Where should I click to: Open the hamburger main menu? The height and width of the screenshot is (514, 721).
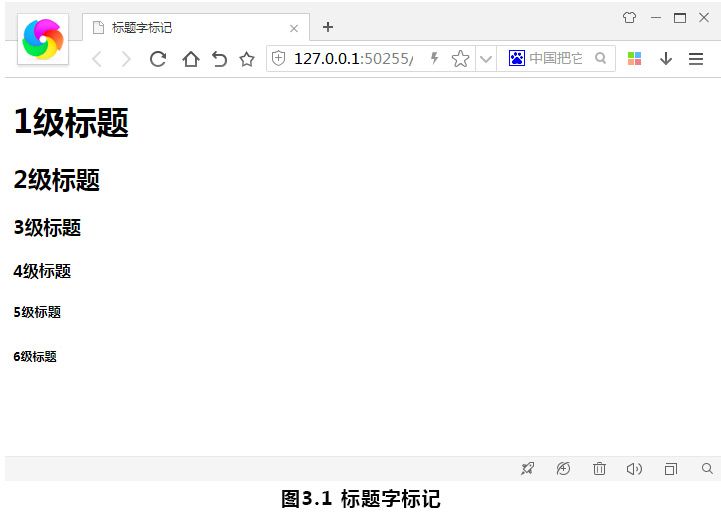696,59
